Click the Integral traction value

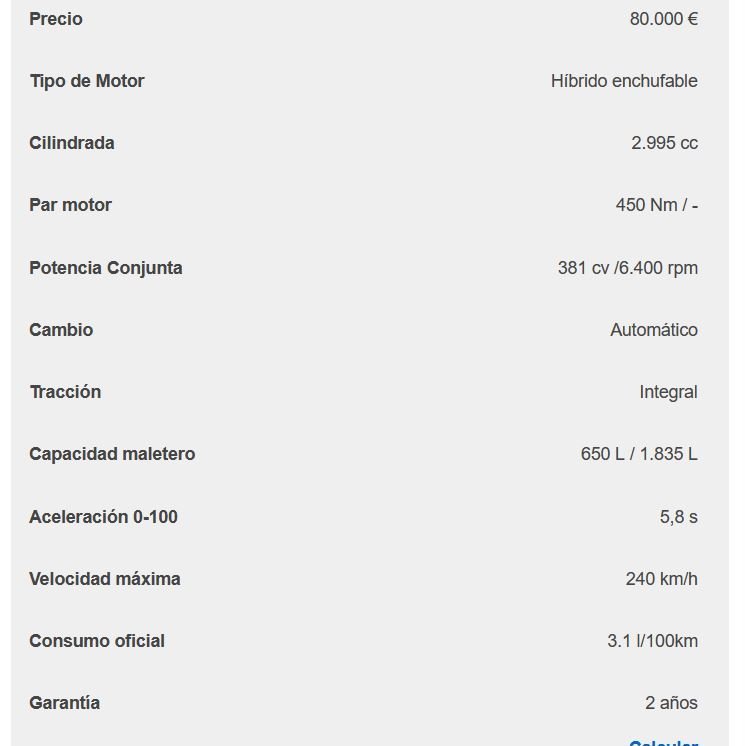[668, 393]
